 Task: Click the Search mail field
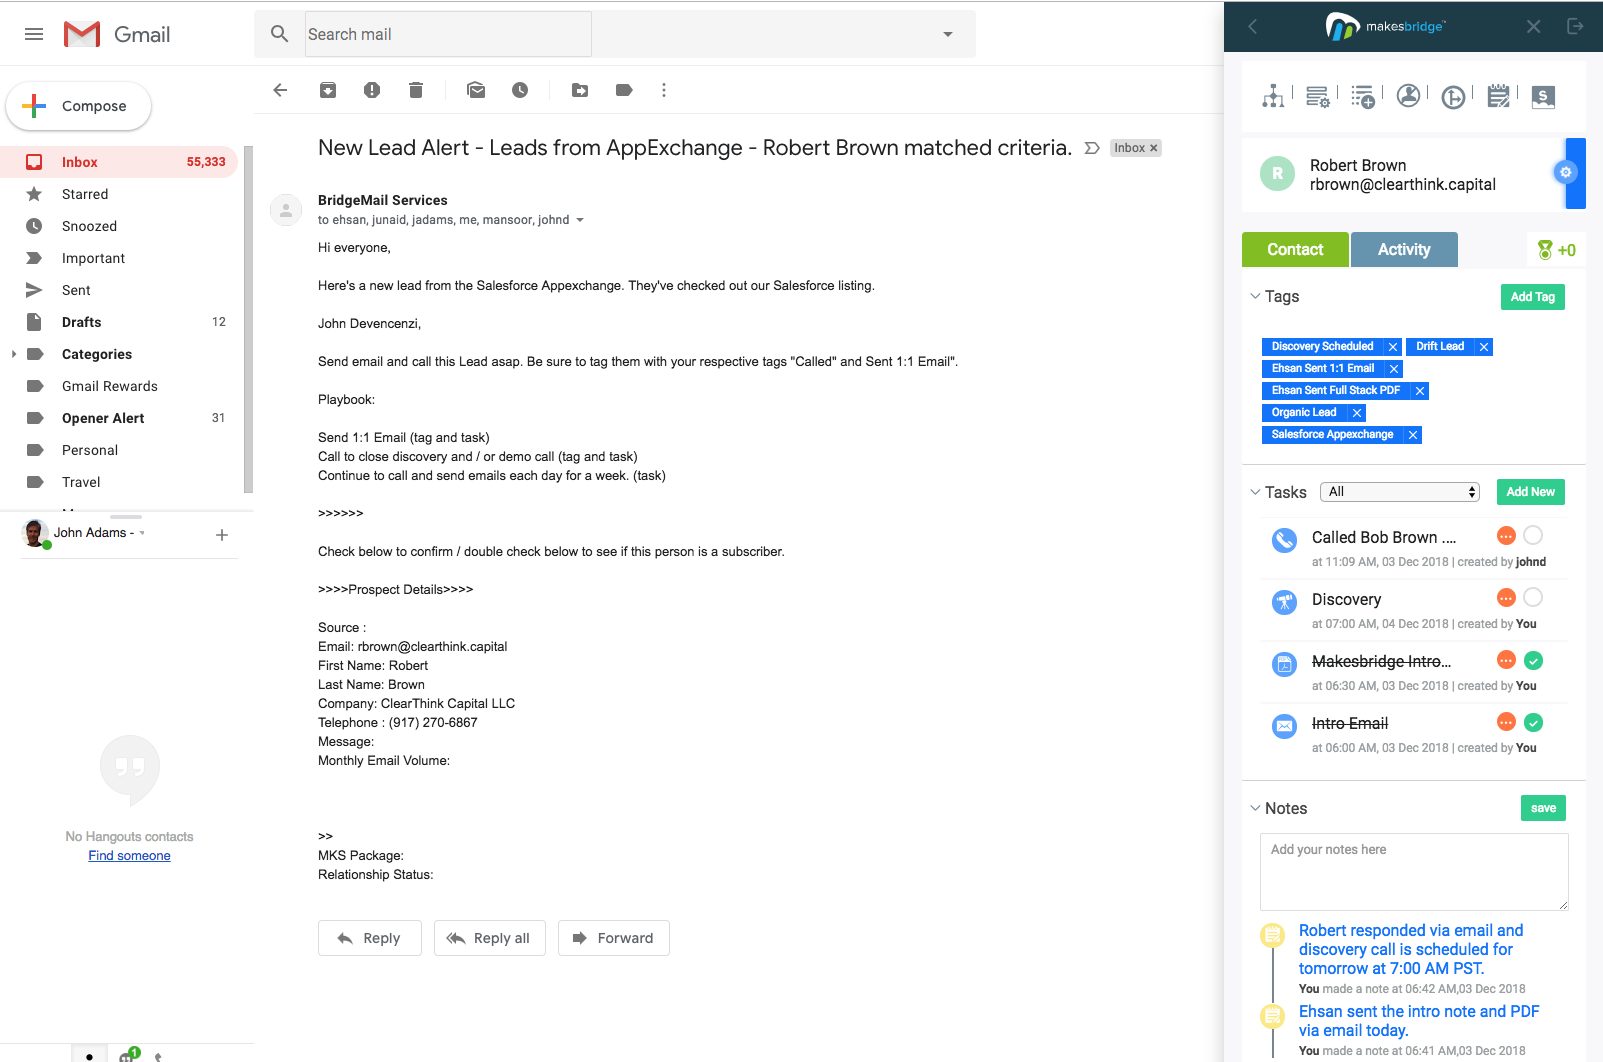tap(448, 34)
